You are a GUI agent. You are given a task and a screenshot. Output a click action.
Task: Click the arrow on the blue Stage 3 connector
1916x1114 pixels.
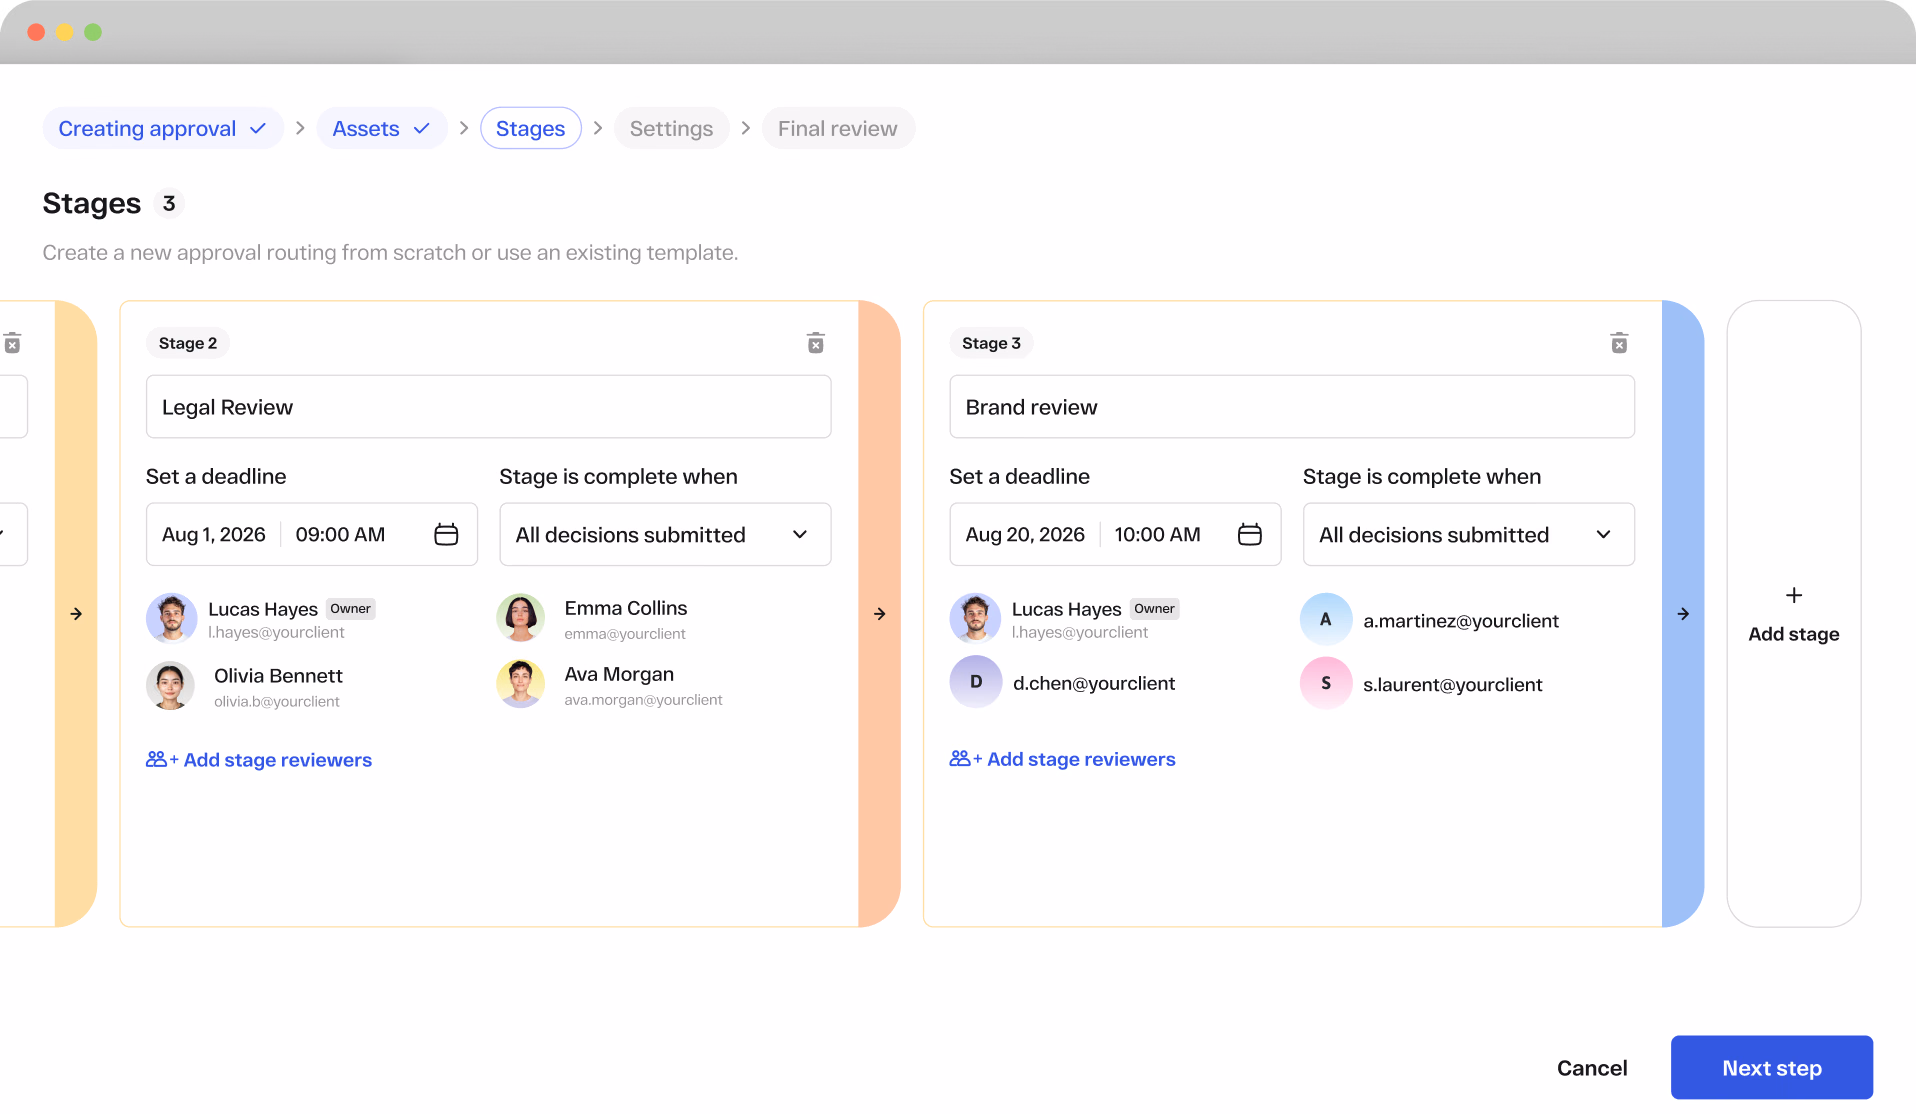pos(1683,614)
